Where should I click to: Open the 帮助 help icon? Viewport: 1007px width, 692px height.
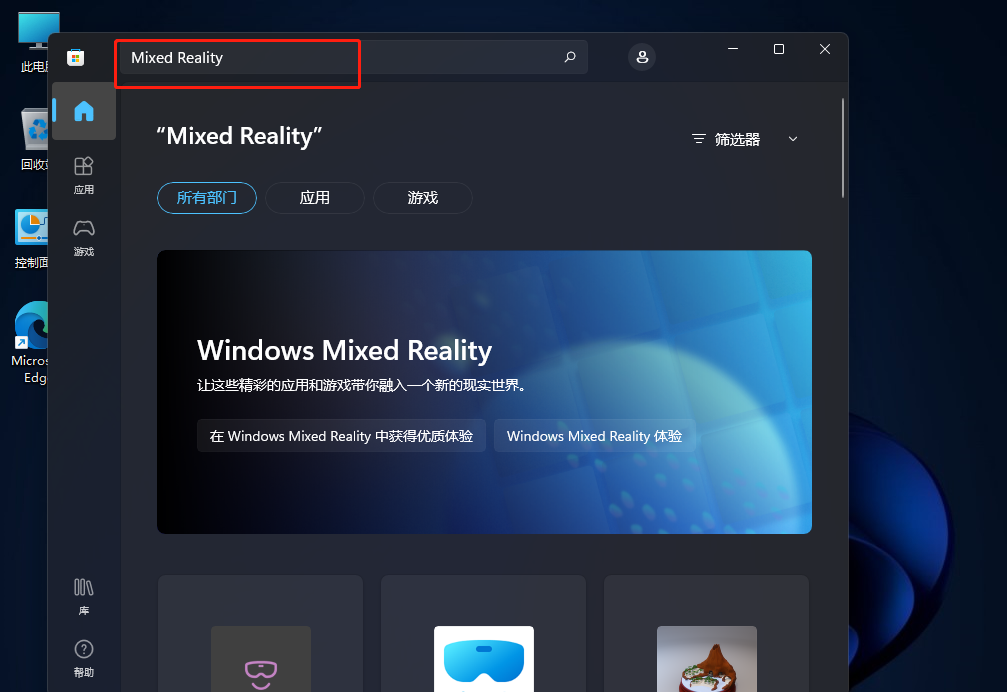84,657
